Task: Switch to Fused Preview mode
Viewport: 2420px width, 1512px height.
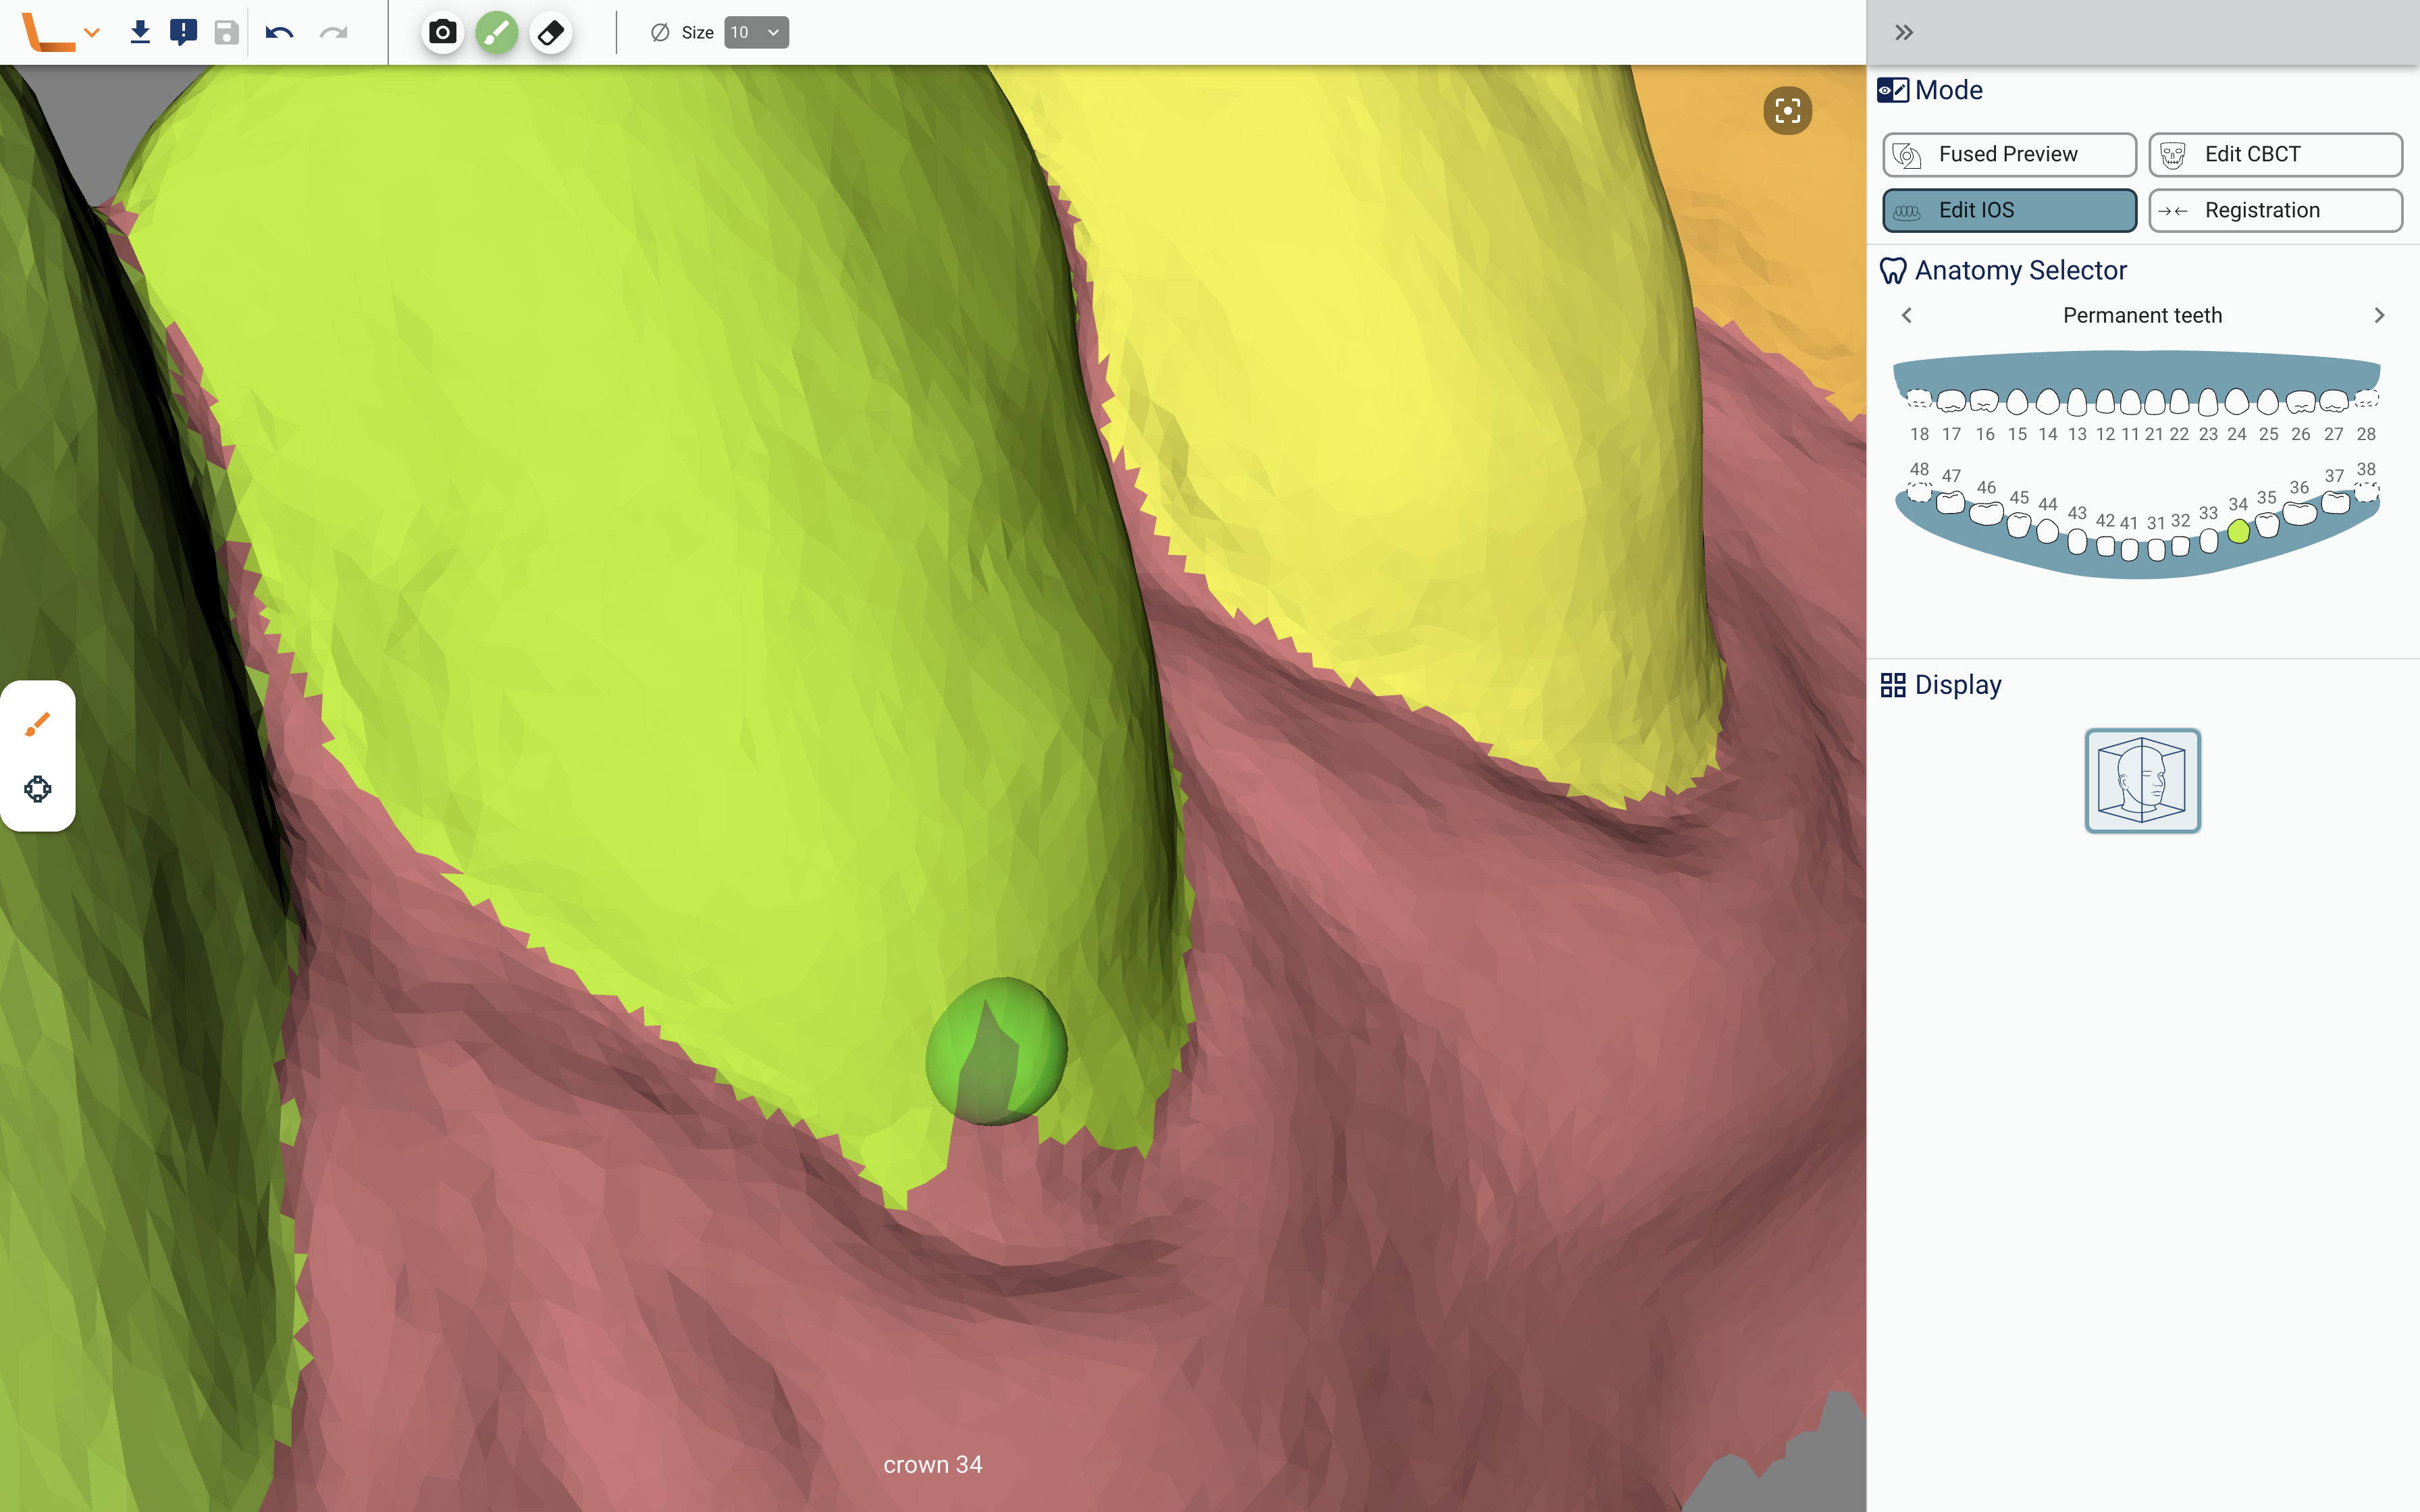Action: (x=2009, y=154)
